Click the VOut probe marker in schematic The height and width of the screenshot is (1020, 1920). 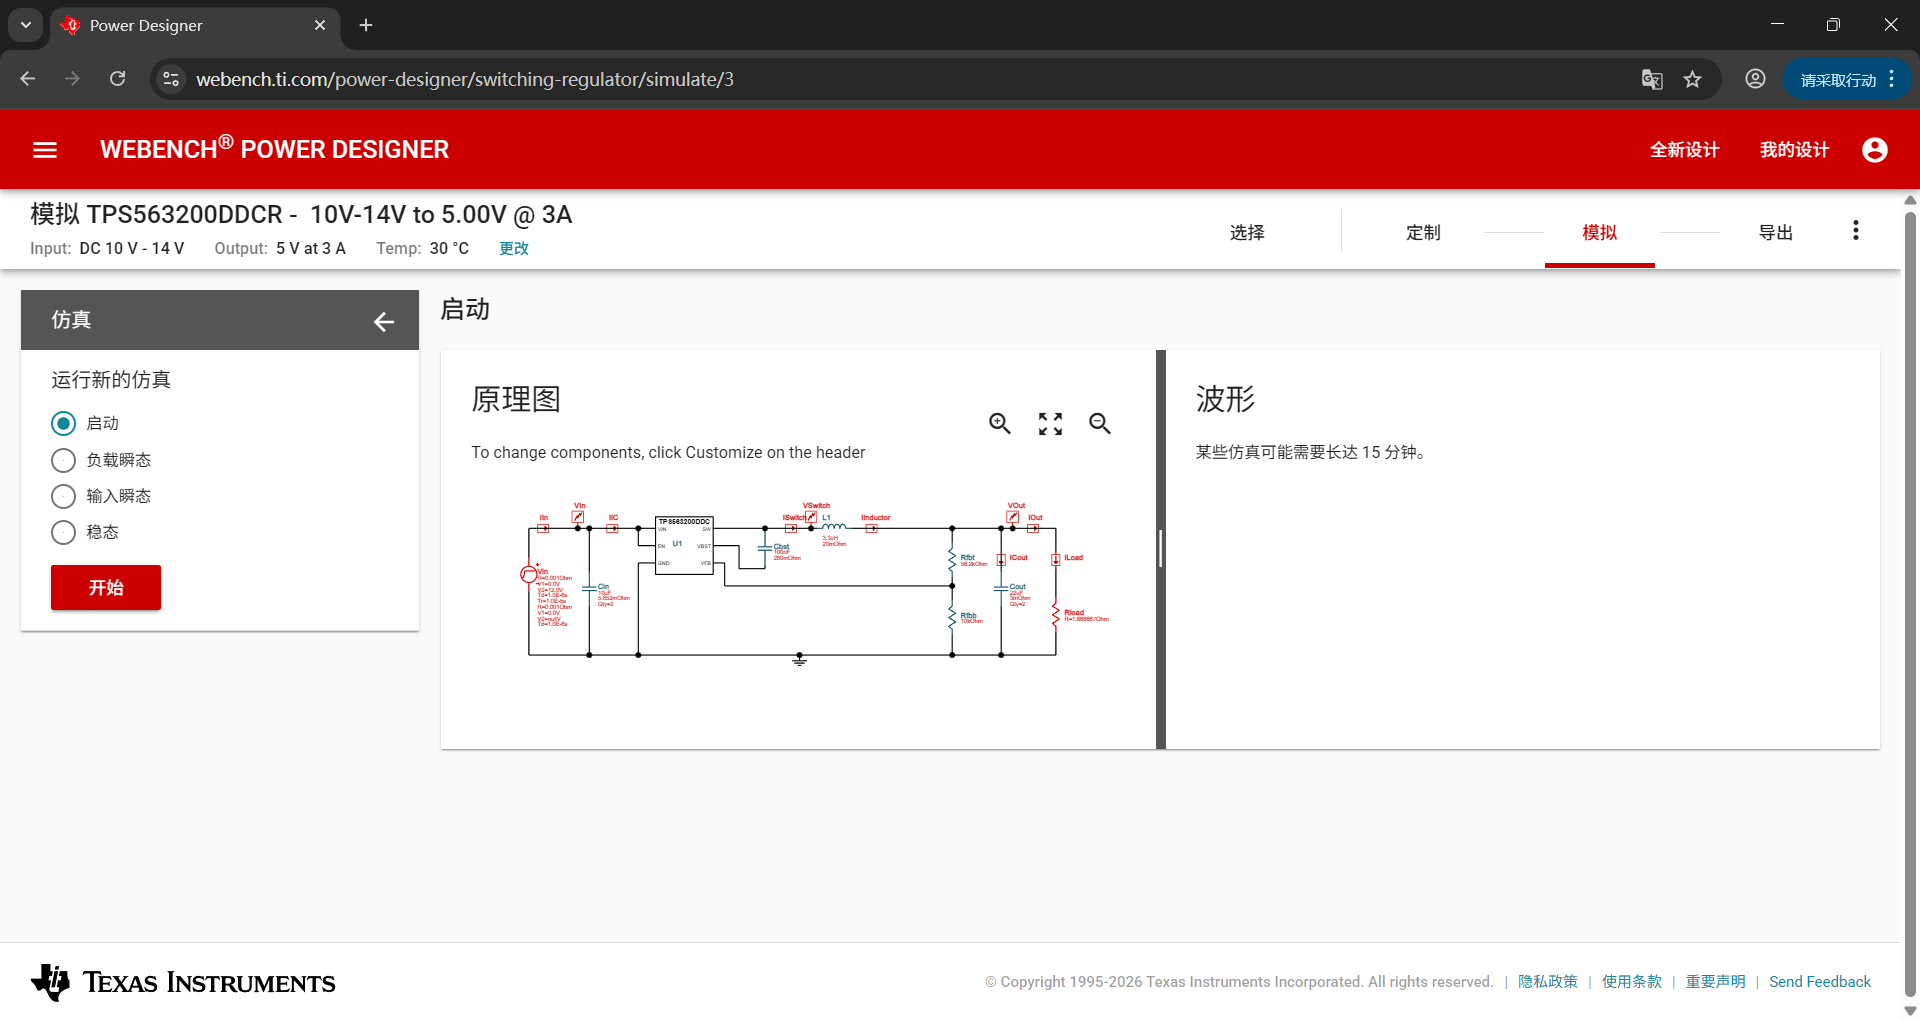tap(1013, 517)
